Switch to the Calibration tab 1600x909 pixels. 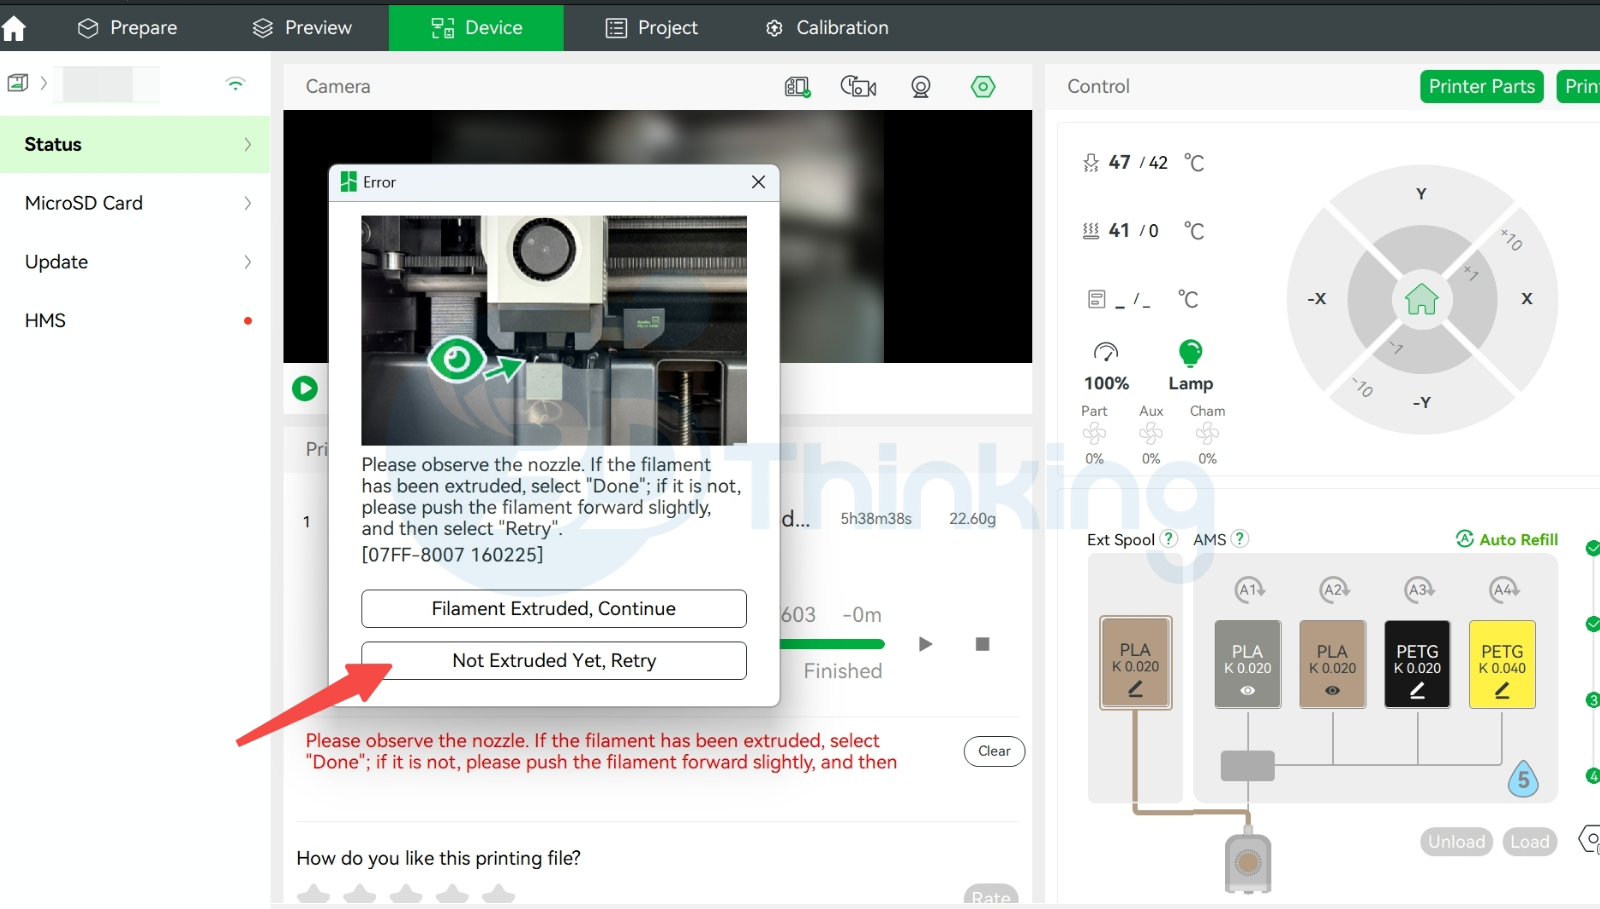click(826, 28)
